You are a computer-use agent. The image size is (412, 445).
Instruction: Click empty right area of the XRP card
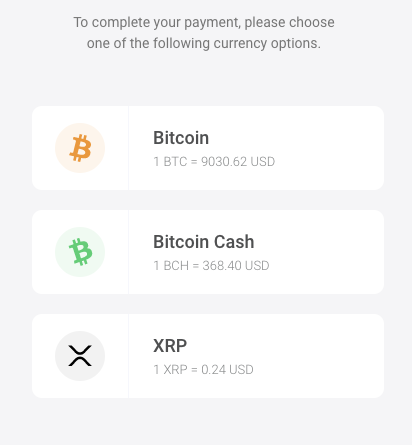point(330,356)
